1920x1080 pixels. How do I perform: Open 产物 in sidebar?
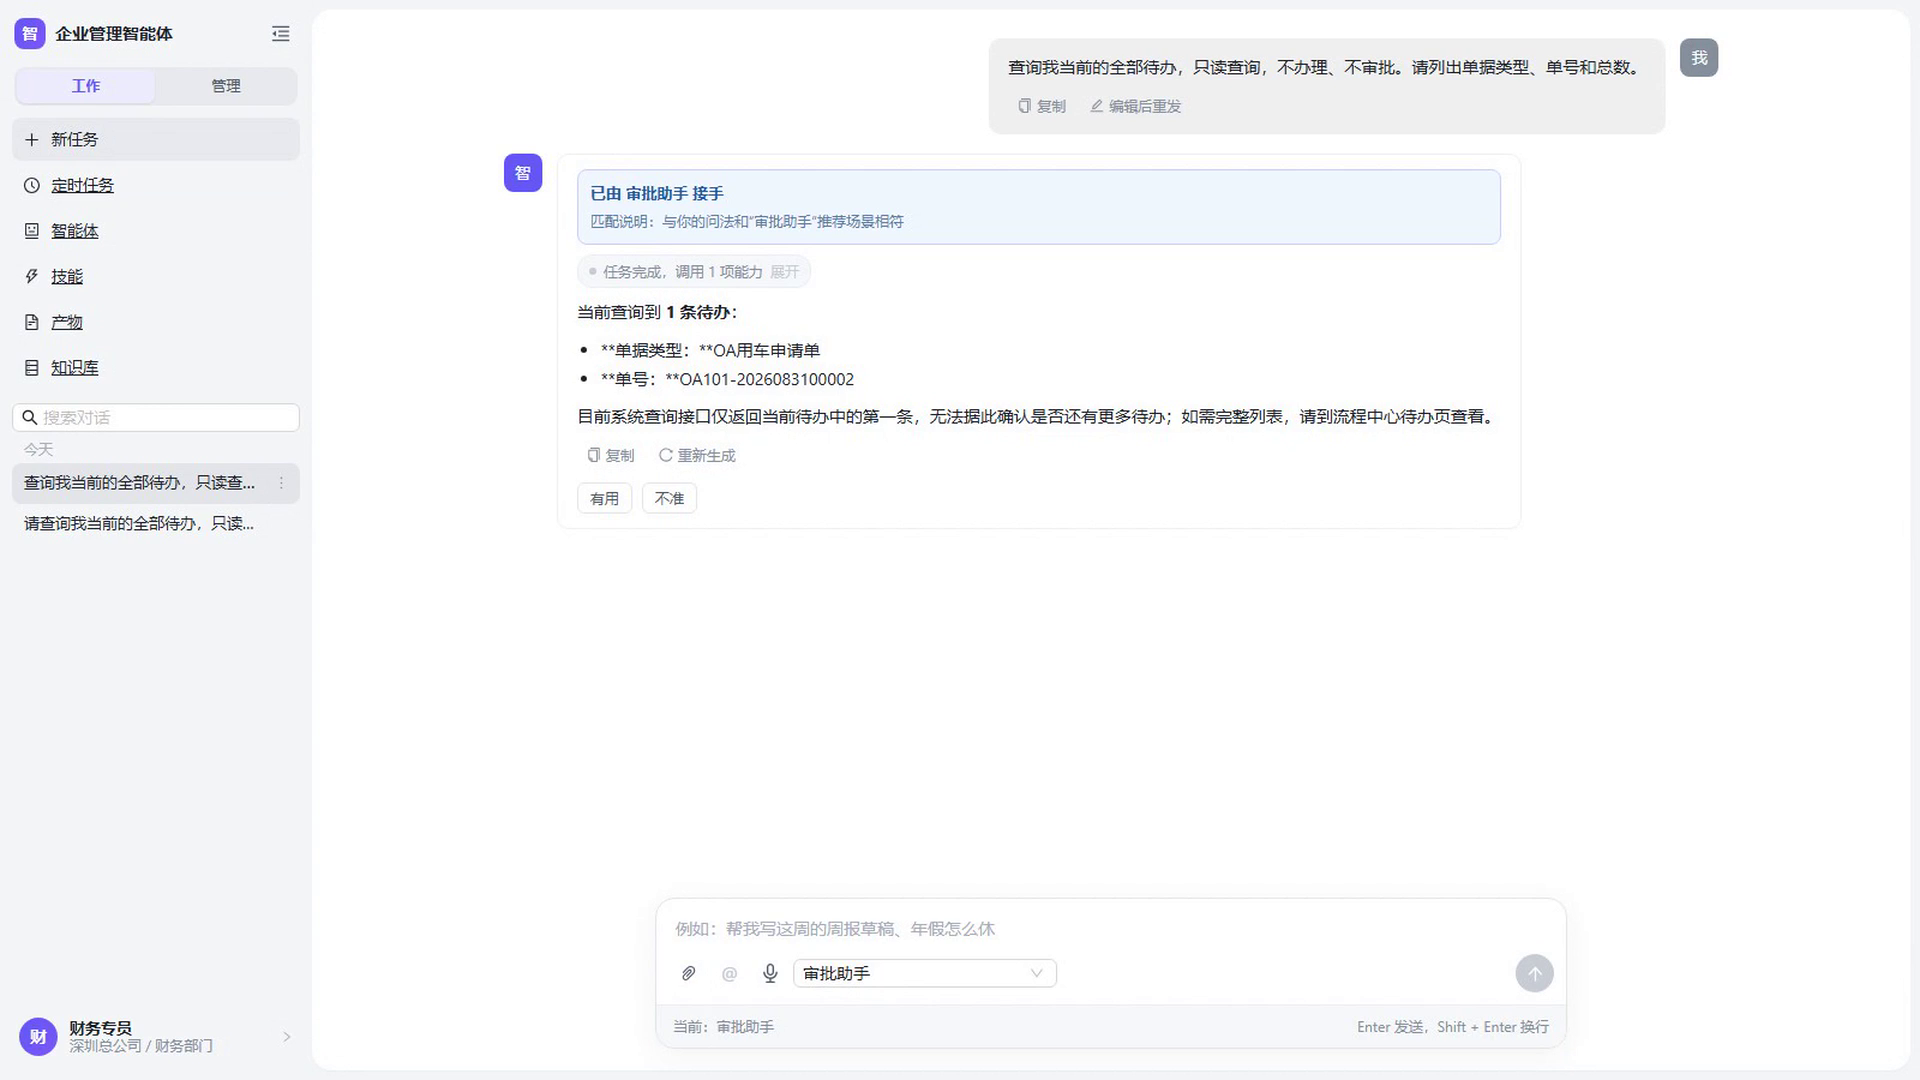[67, 322]
